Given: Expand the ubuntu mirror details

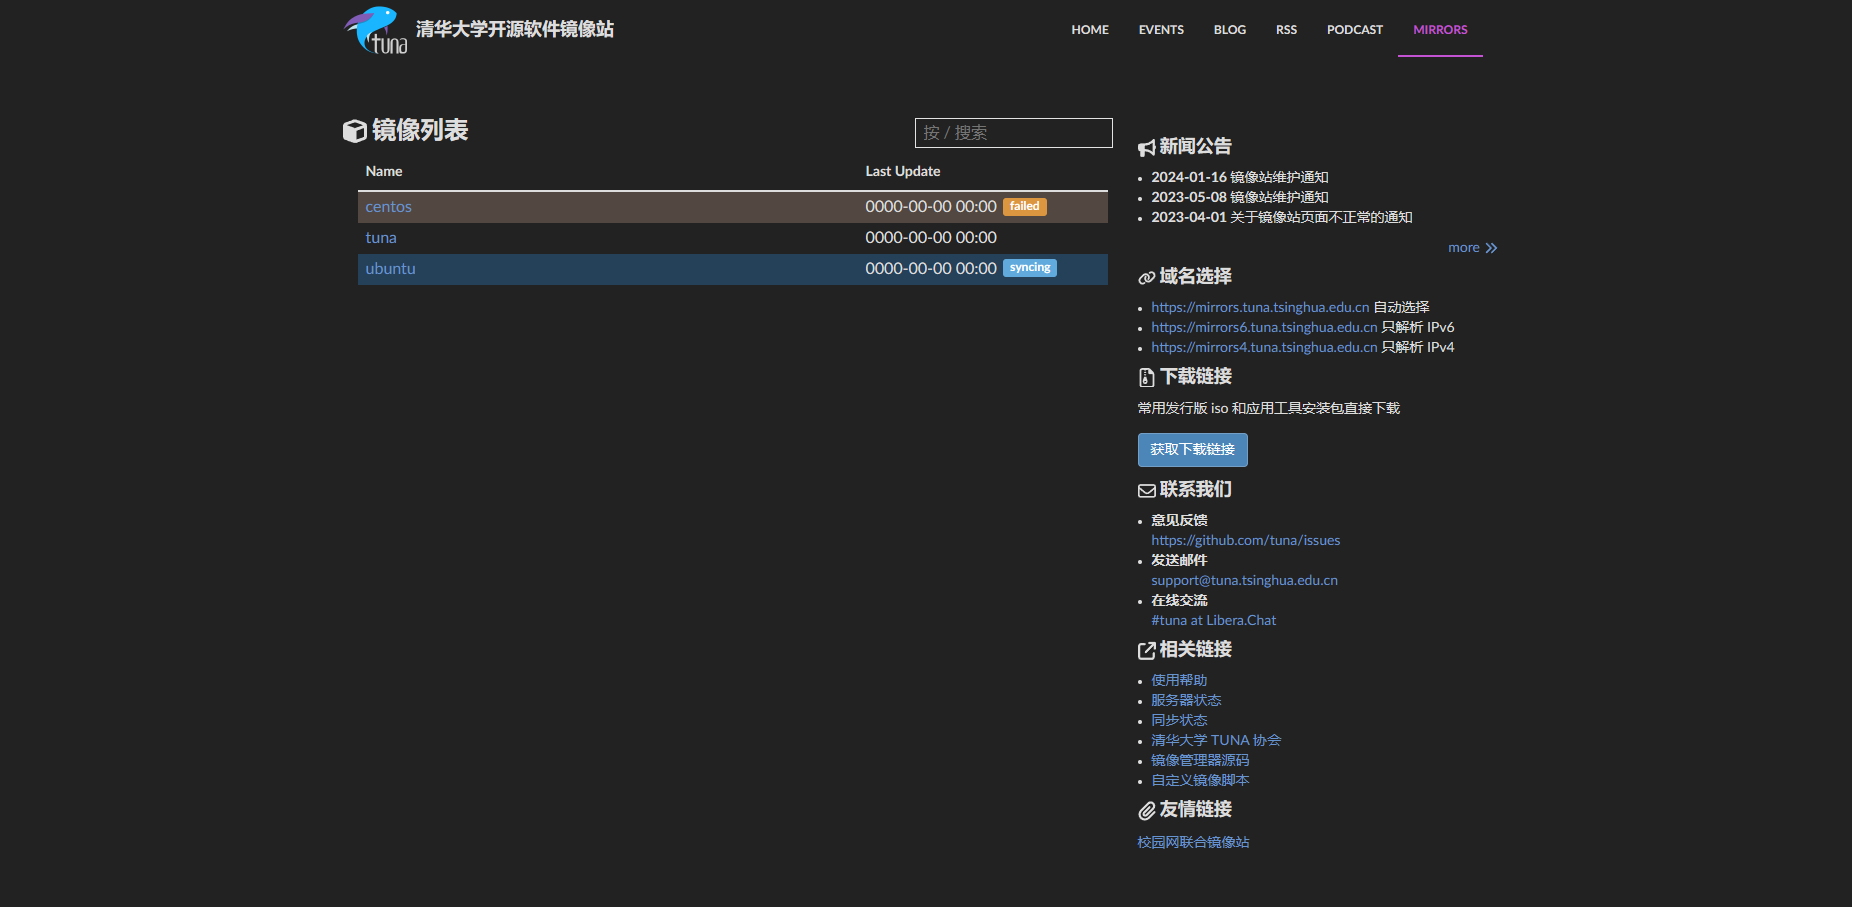Looking at the screenshot, I should [x=390, y=268].
